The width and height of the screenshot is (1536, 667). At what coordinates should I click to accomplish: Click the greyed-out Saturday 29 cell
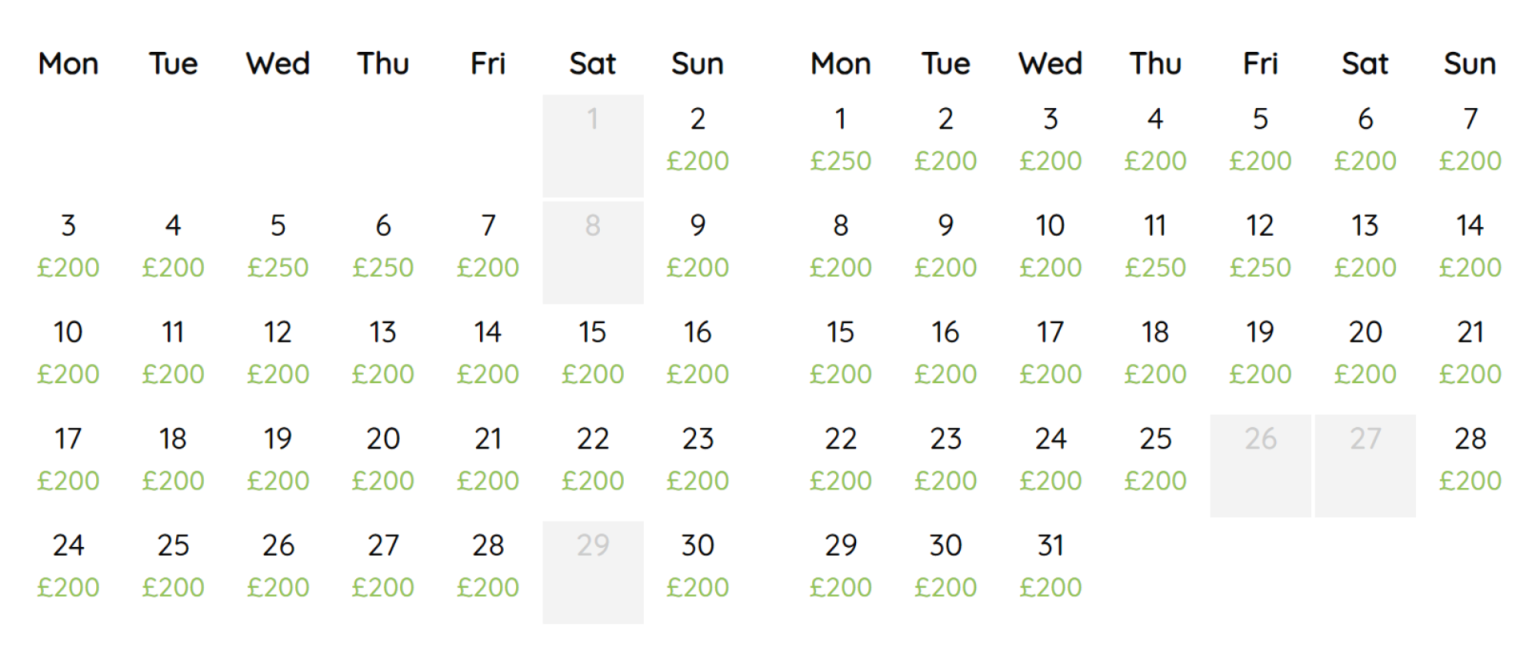[593, 572]
